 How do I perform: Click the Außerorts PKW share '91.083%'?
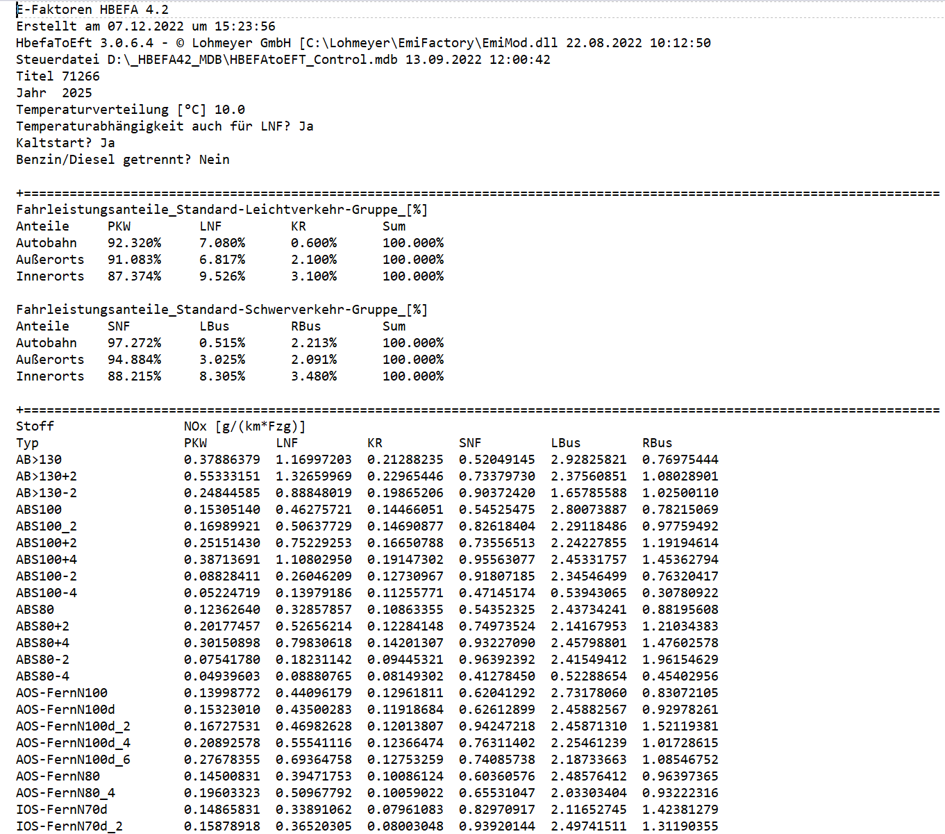point(134,260)
